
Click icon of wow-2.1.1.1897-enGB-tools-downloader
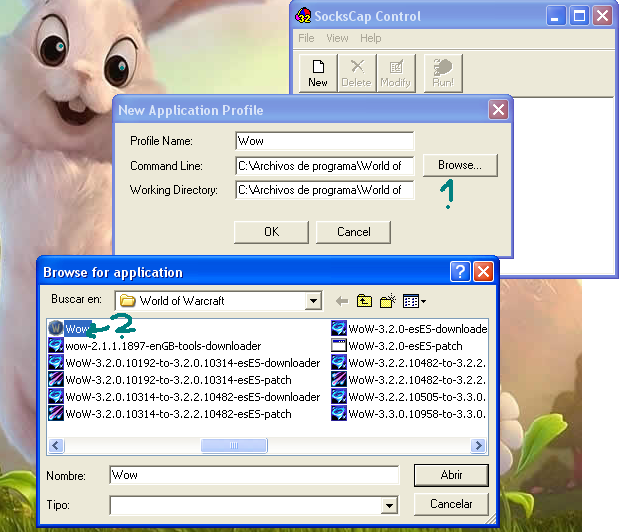(56, 346)
